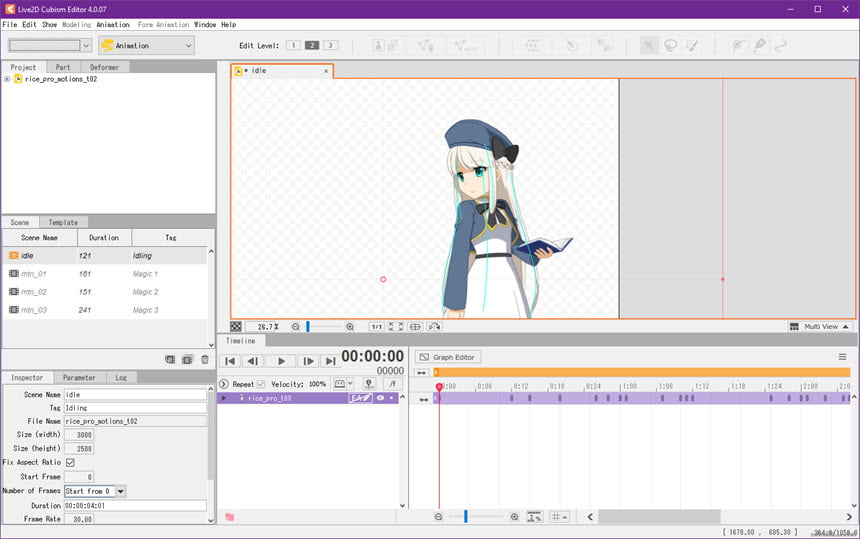
Task: Select the Brush selection tool
Action: click(692, 46)
